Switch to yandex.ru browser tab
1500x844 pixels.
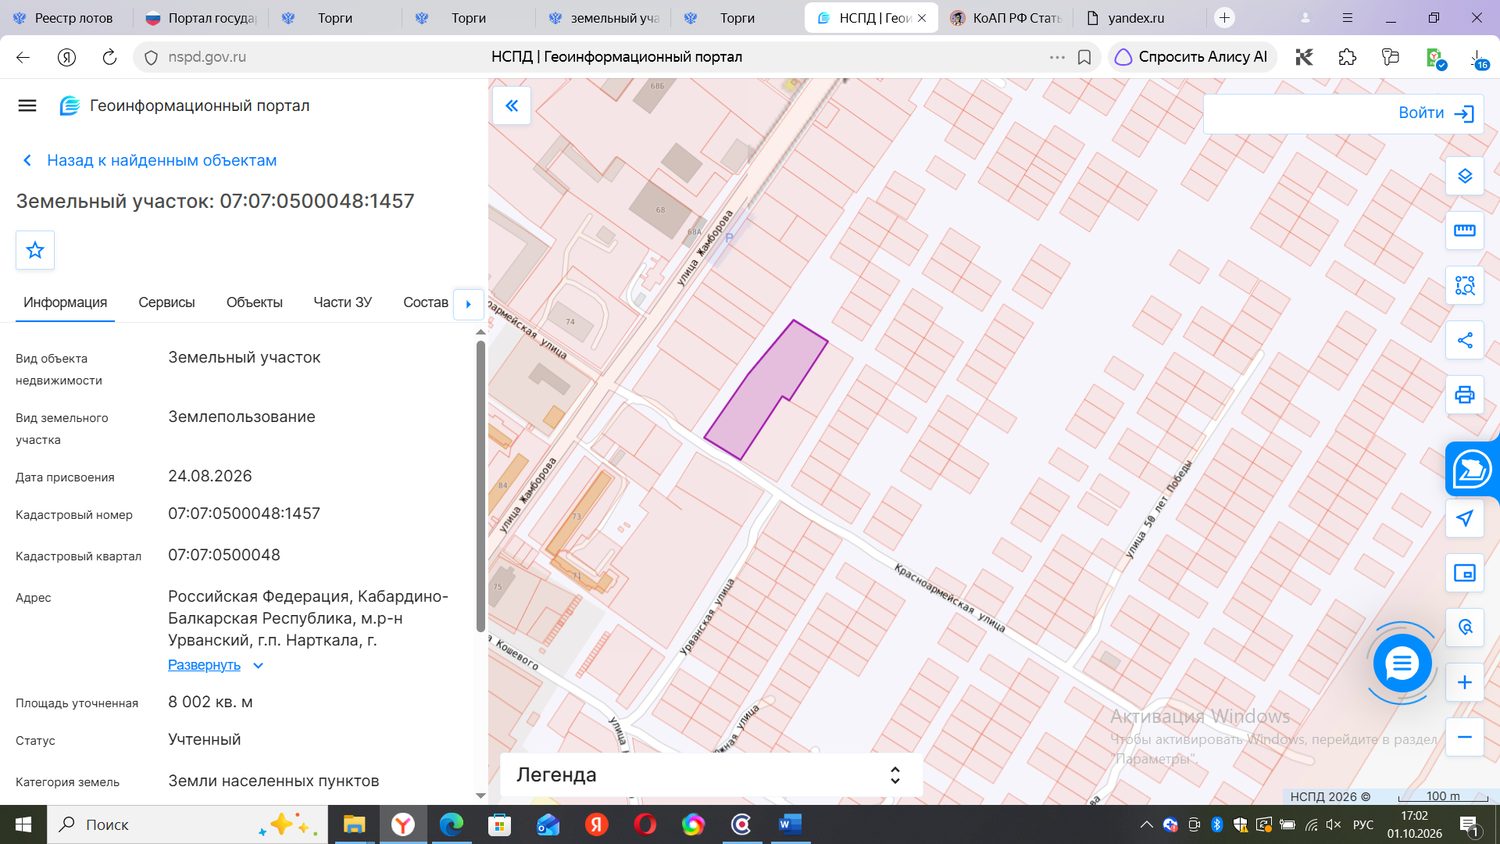(x=1136, y=18)
